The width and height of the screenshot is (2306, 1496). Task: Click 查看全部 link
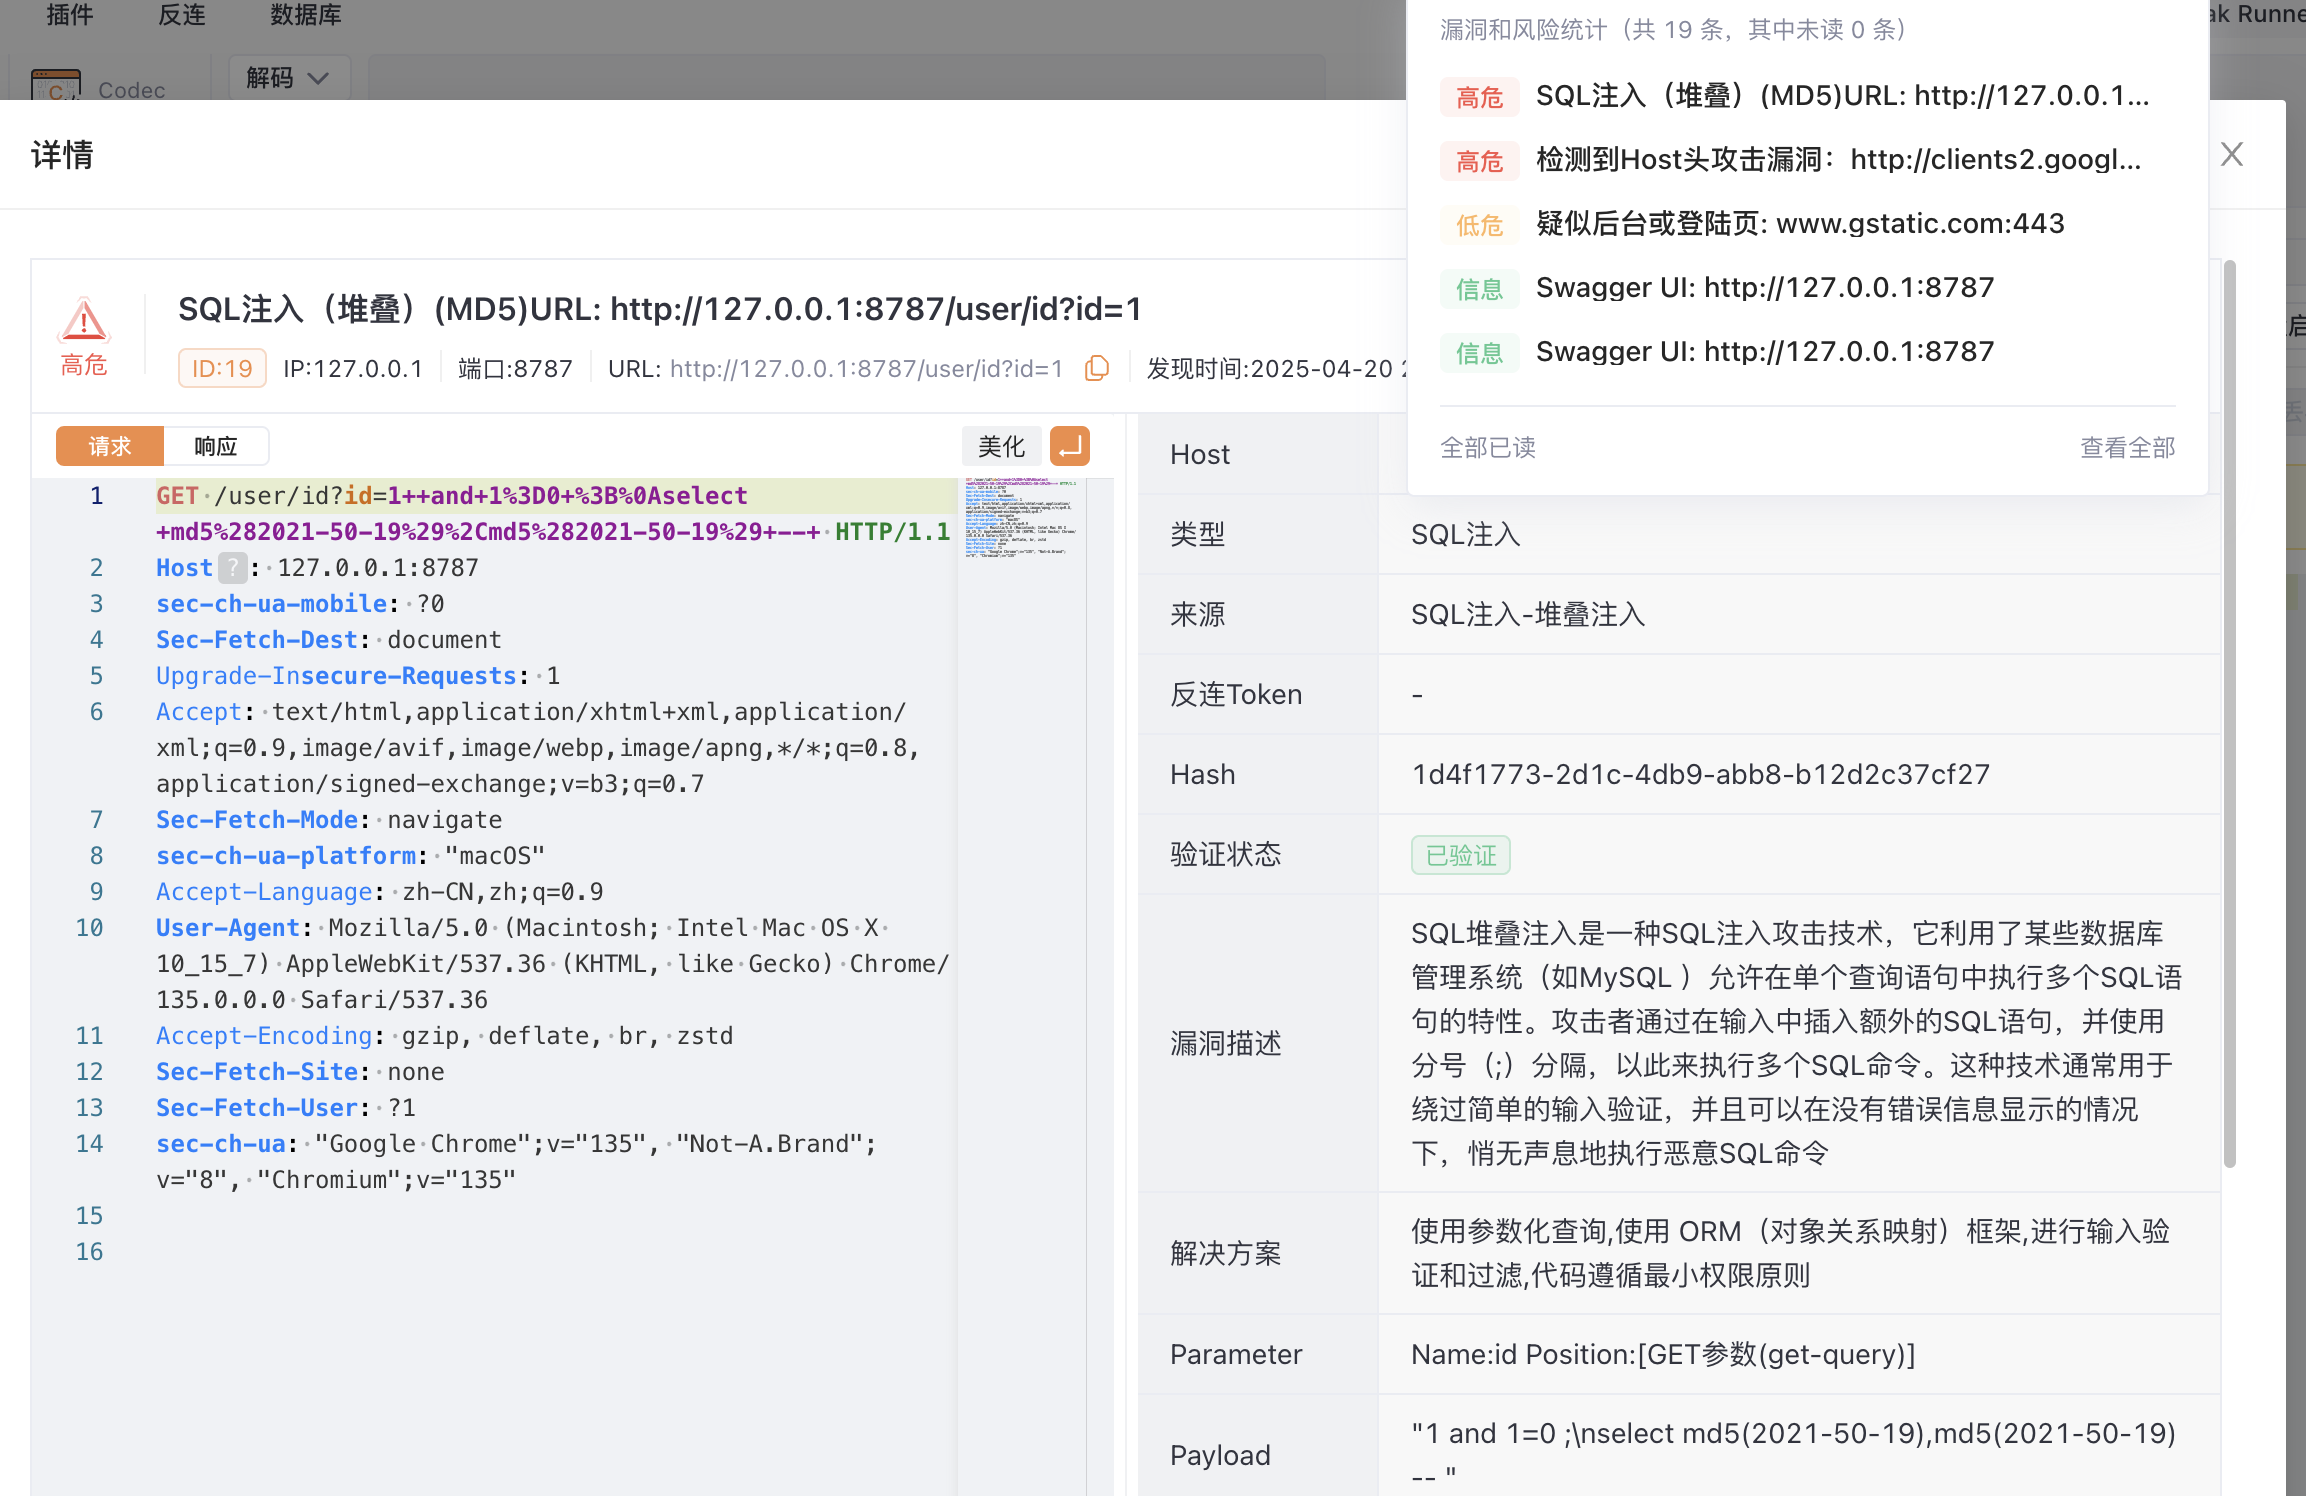2127,447
